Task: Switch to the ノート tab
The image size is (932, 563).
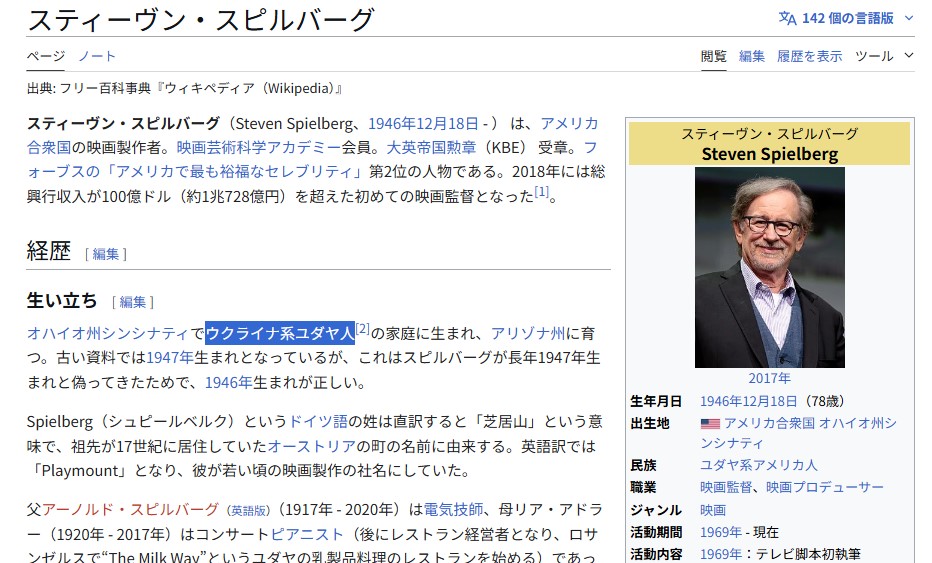Action: pyautogui.click(x=97, y=56)
